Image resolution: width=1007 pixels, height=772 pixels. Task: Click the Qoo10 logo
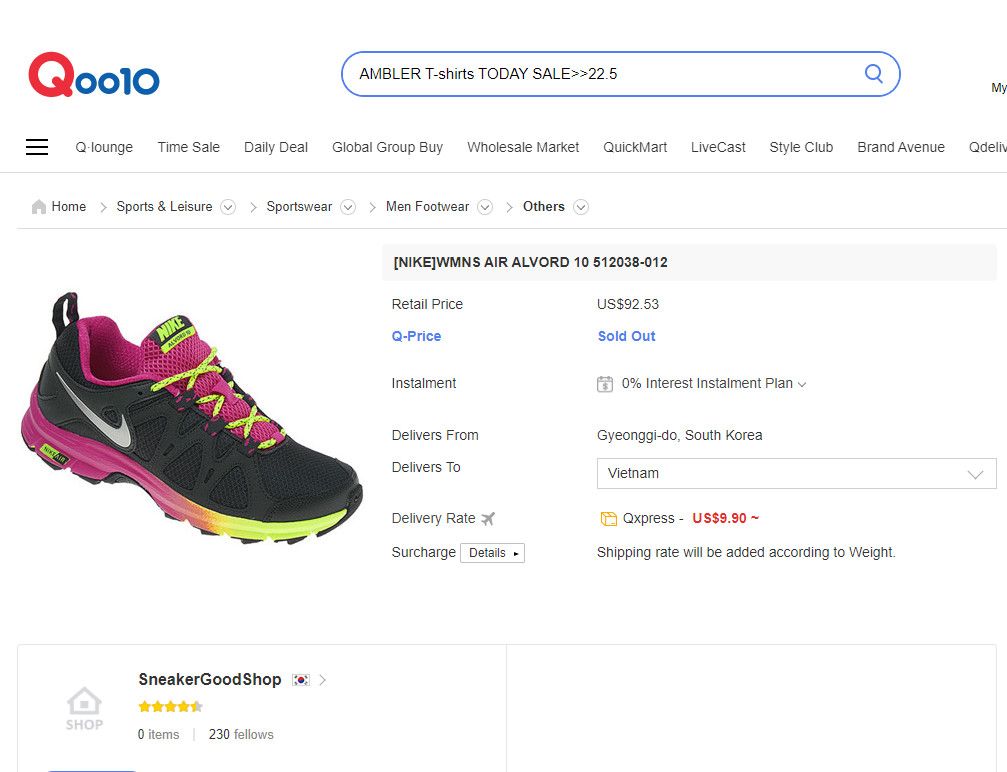tap(94, 75)
